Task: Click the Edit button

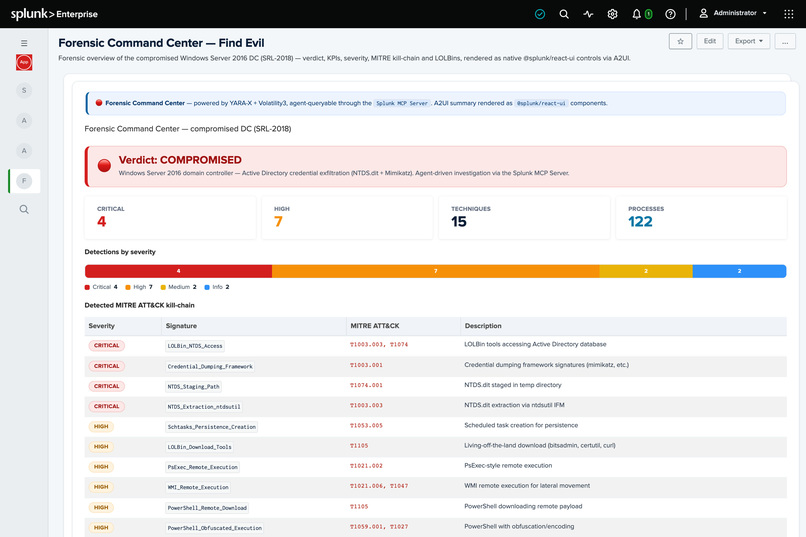Action: 710,41
